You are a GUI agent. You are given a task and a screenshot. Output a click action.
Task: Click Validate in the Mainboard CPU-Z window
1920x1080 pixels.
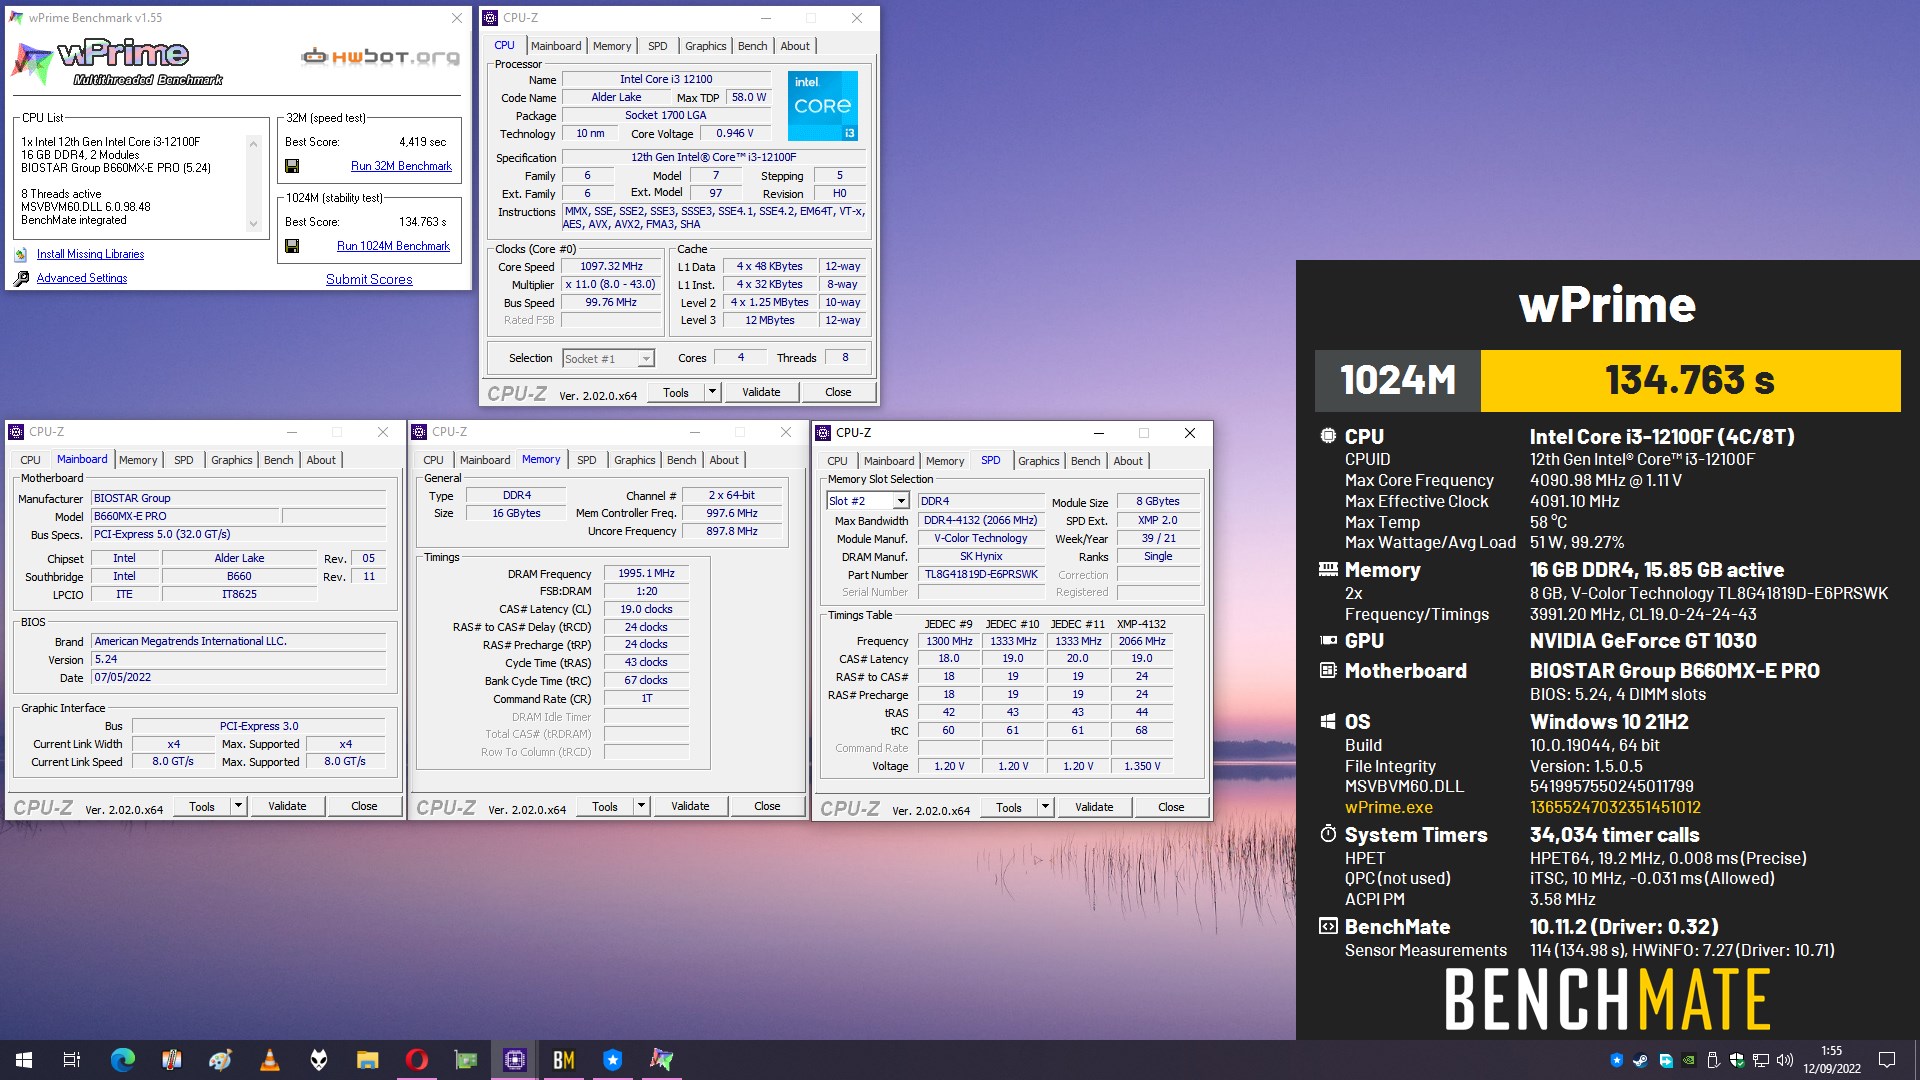[x=287, y=806]
